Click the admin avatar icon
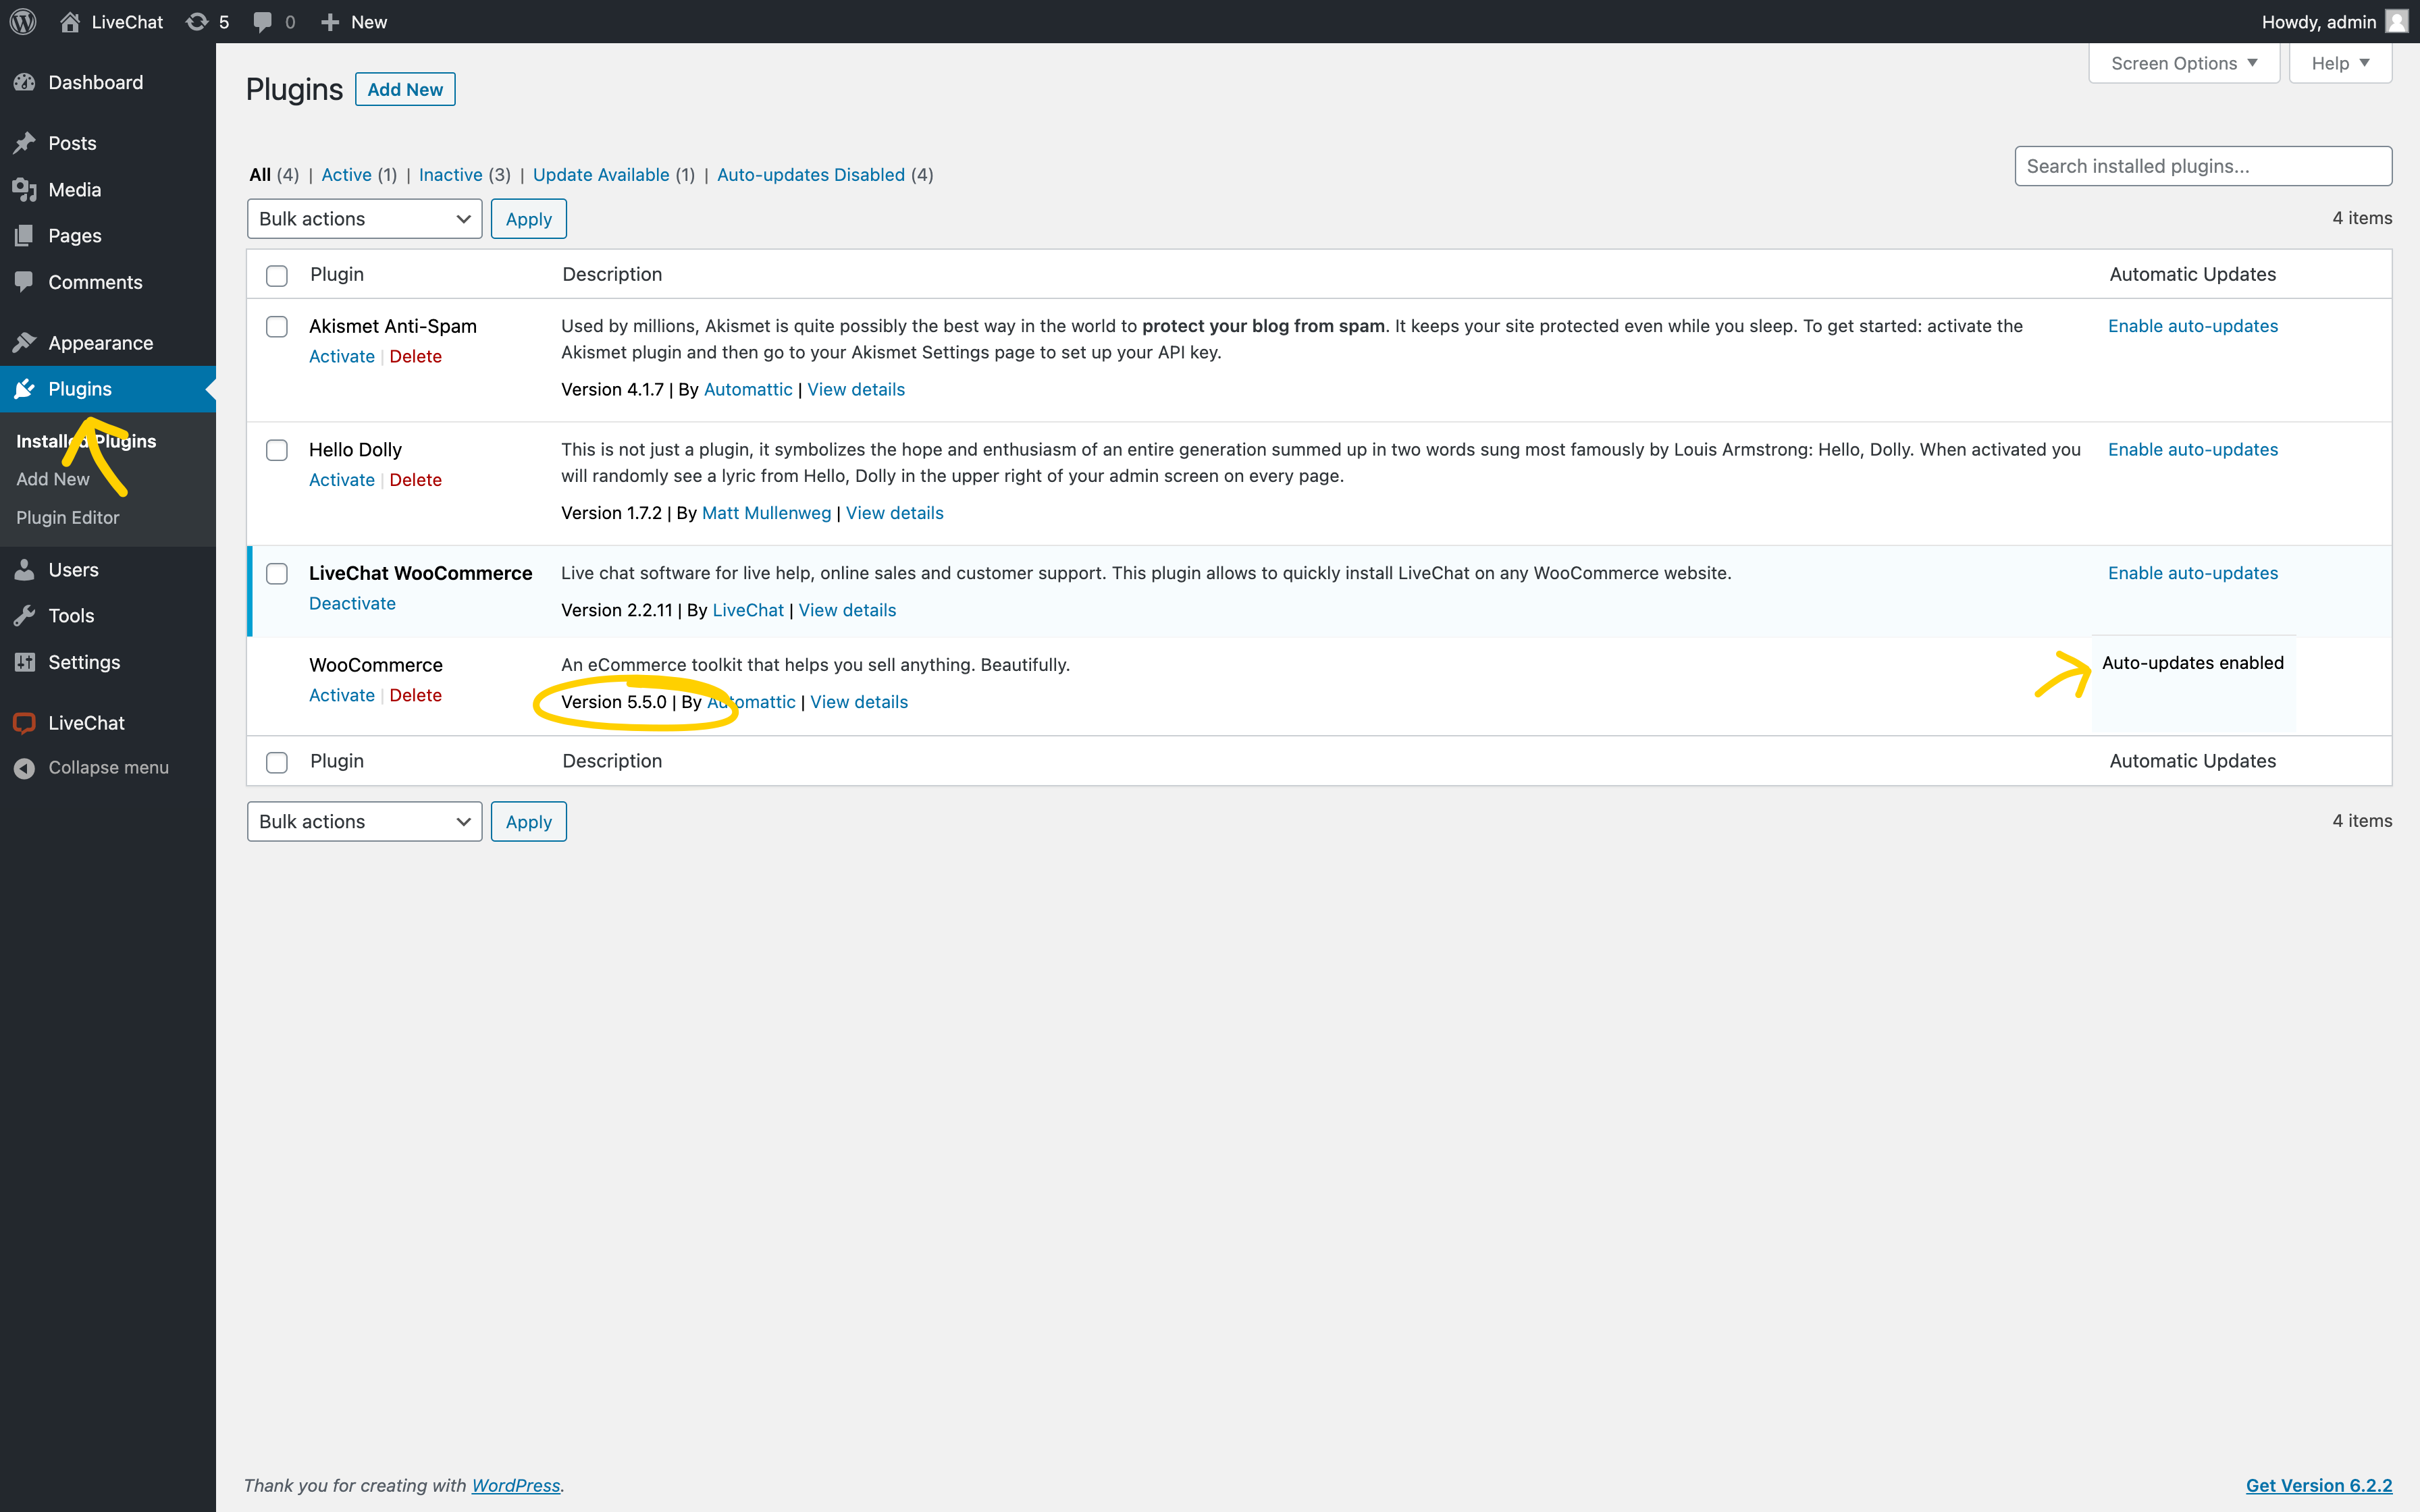Image resolution: width=2420 pixels, height=1512 pixels. point(2397,21)
